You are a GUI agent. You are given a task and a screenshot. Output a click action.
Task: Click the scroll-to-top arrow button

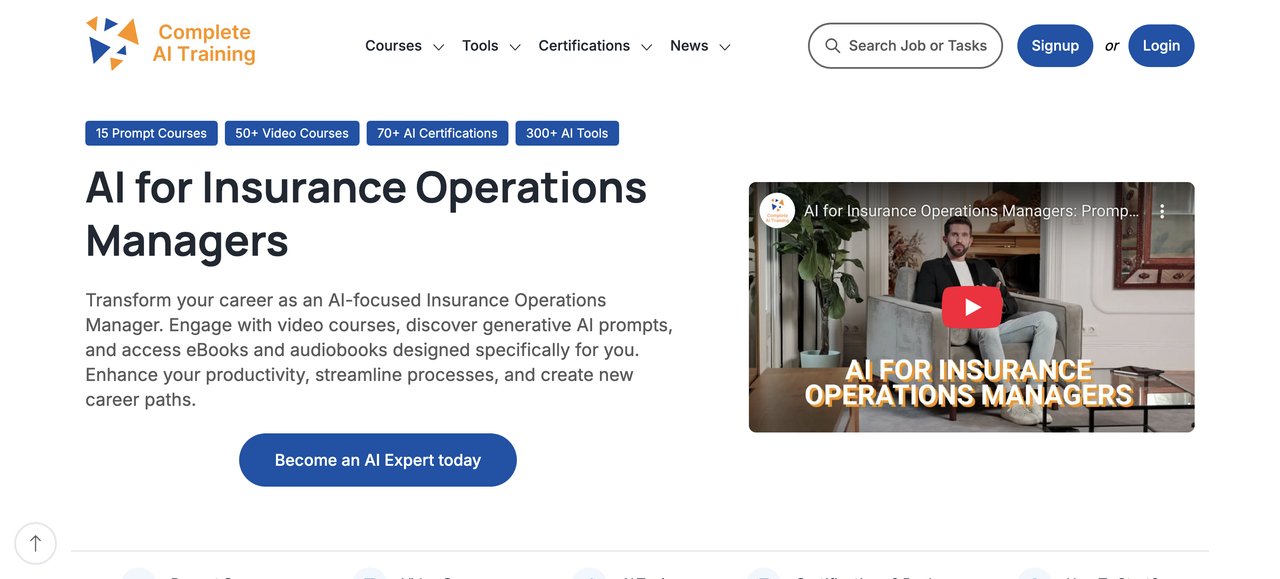(x=36, y=543)
